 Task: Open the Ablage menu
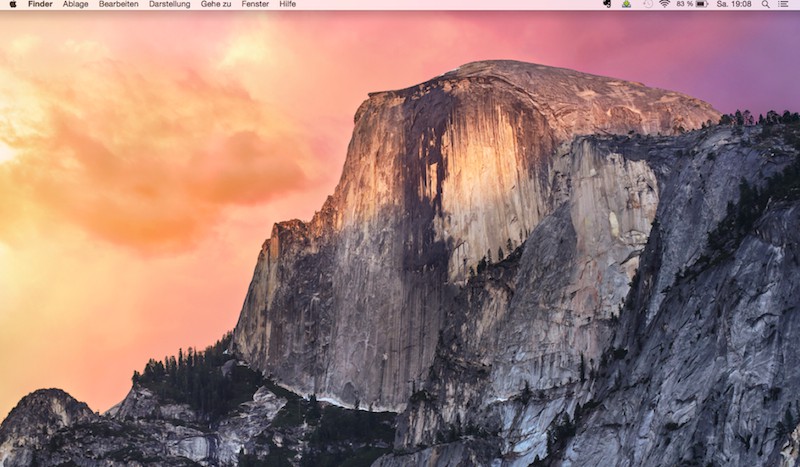(75, 4)
